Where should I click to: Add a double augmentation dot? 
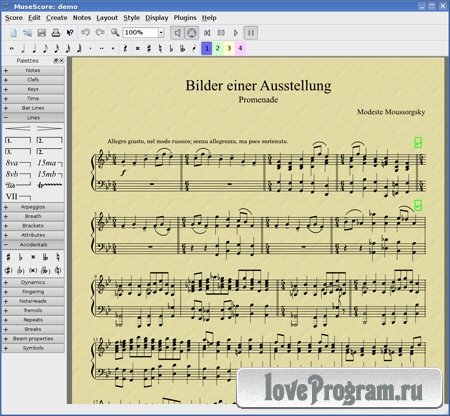[x=102, y=49]
